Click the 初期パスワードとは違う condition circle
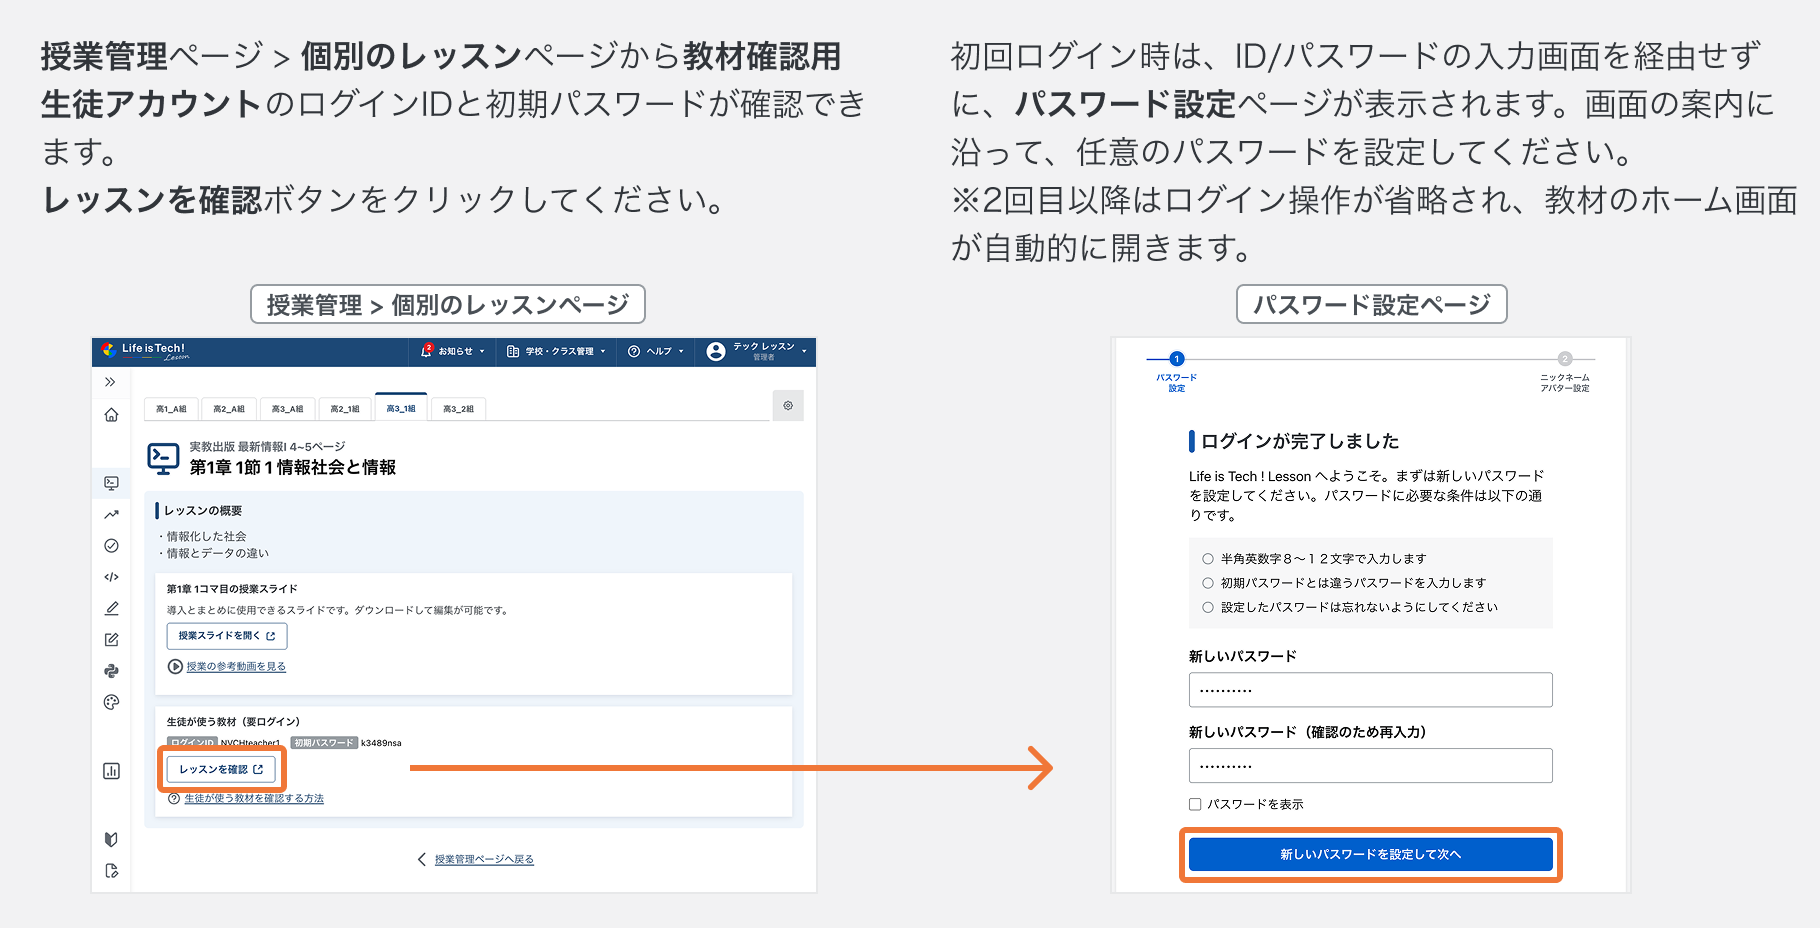1820x928 pixels. tap(1208, 583)
